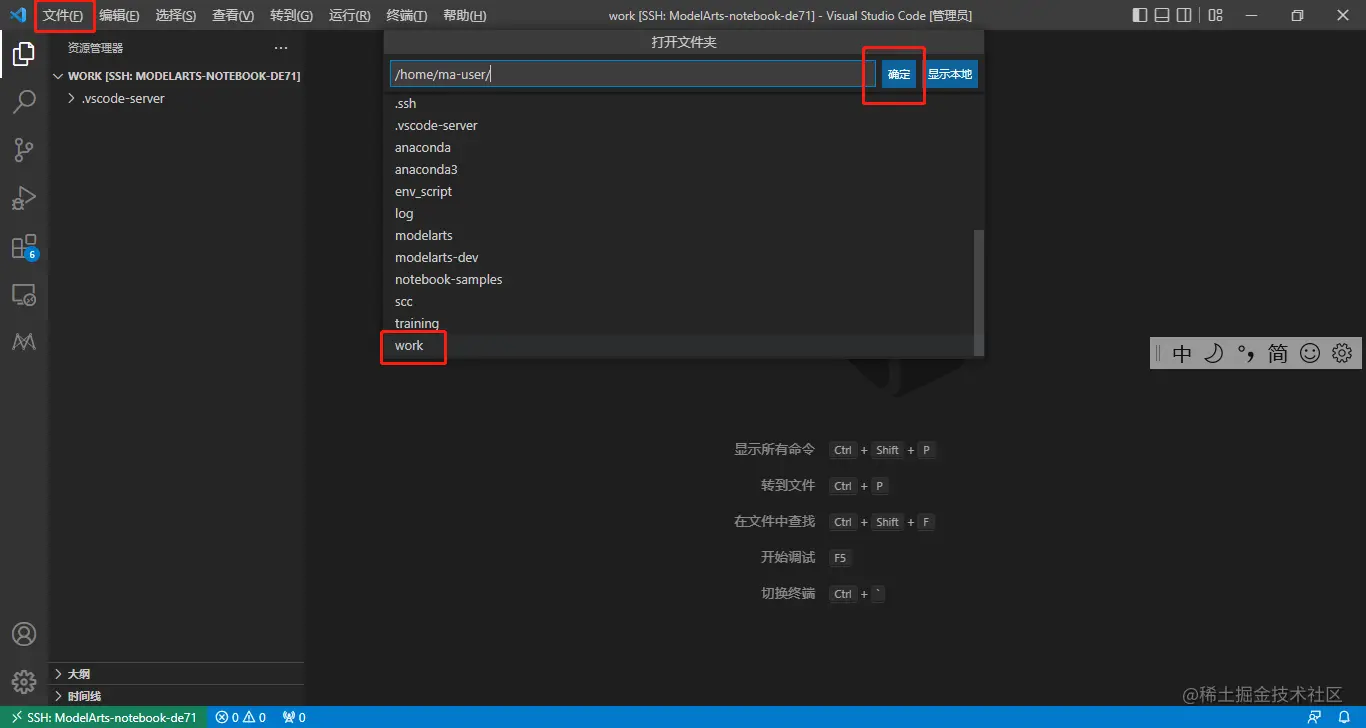This screenshot has height=728, width=1366.
Task: Open the 运行(R) menu
Action: tap(349, 16)
